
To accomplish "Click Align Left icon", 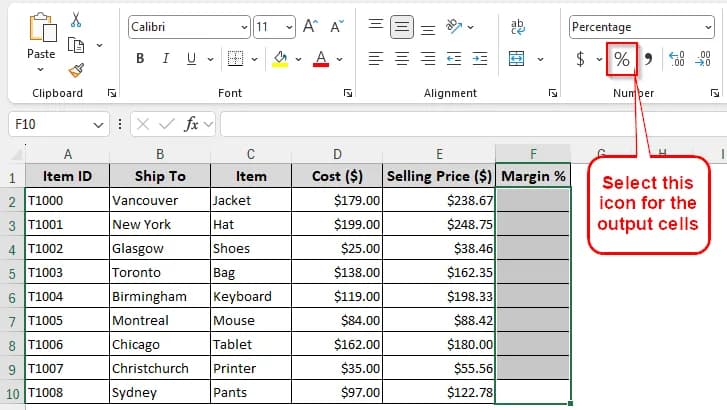I will coord(376,59).
